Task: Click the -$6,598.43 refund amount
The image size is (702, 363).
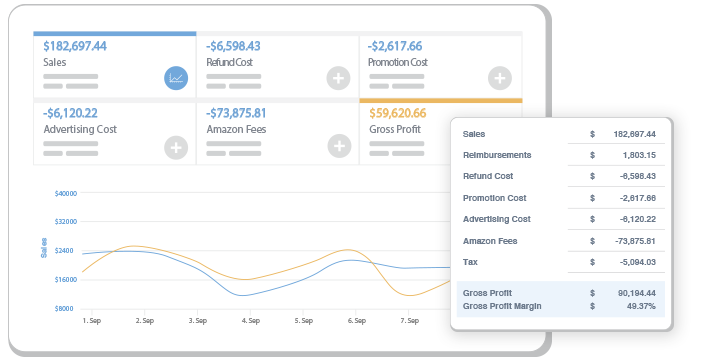Action: point(233,46)
